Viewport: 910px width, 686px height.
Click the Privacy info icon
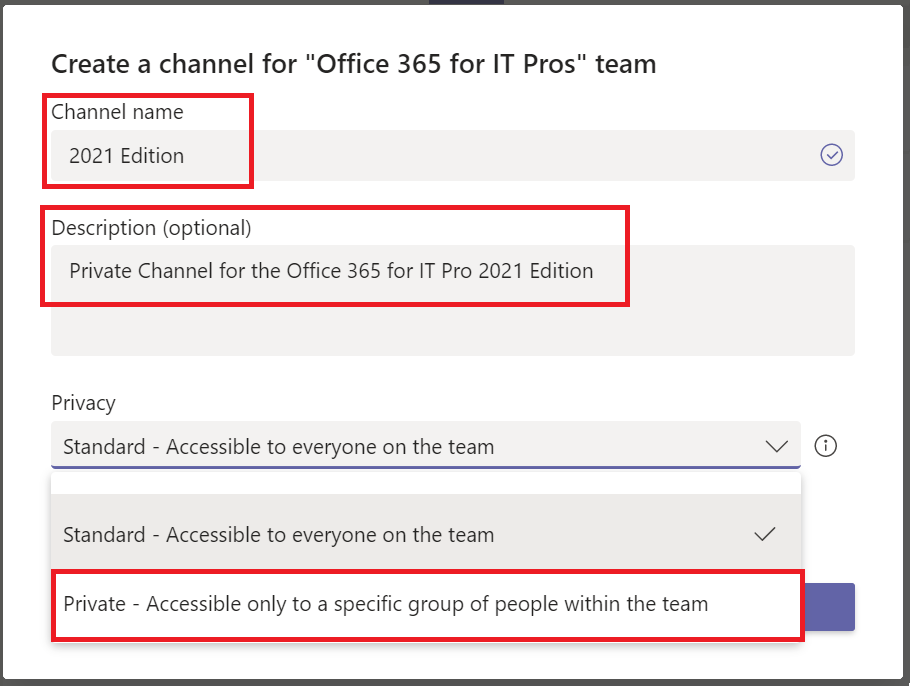825,446
